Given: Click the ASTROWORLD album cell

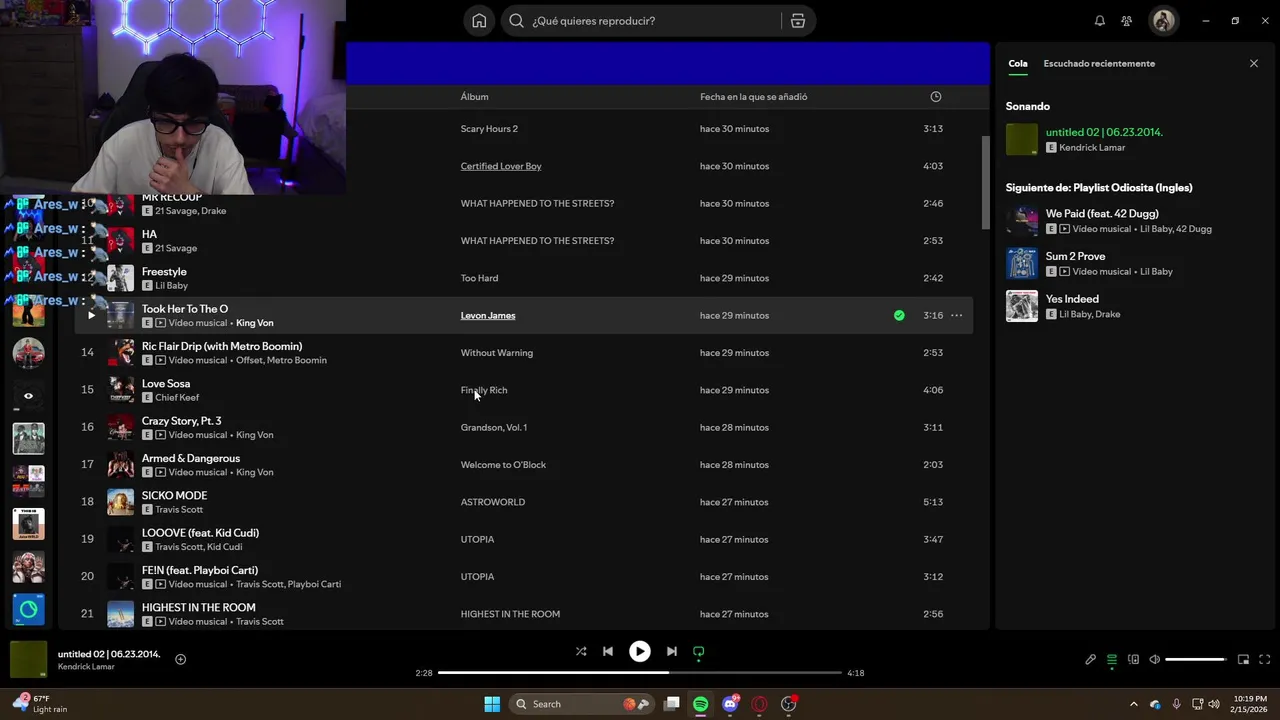Looking at the screenshot, I should (x=492, y=502).
